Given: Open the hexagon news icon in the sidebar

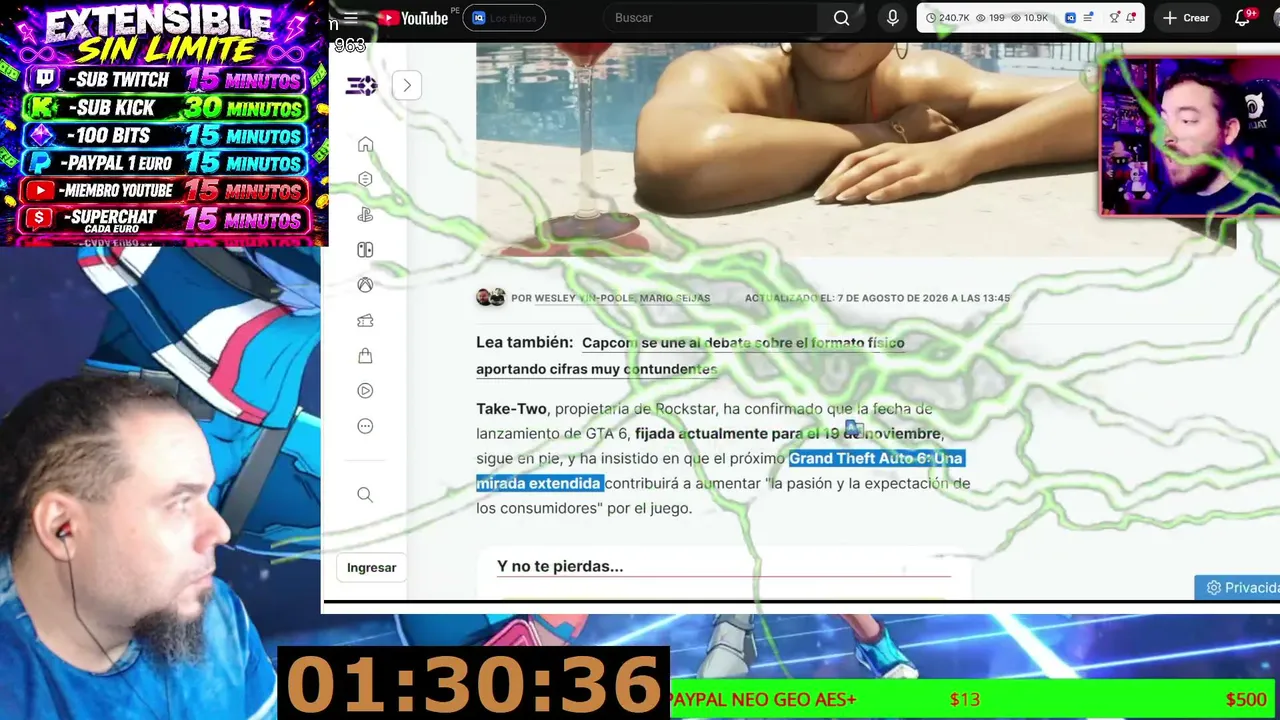Looking at the screenshot, I should (365, 179).
